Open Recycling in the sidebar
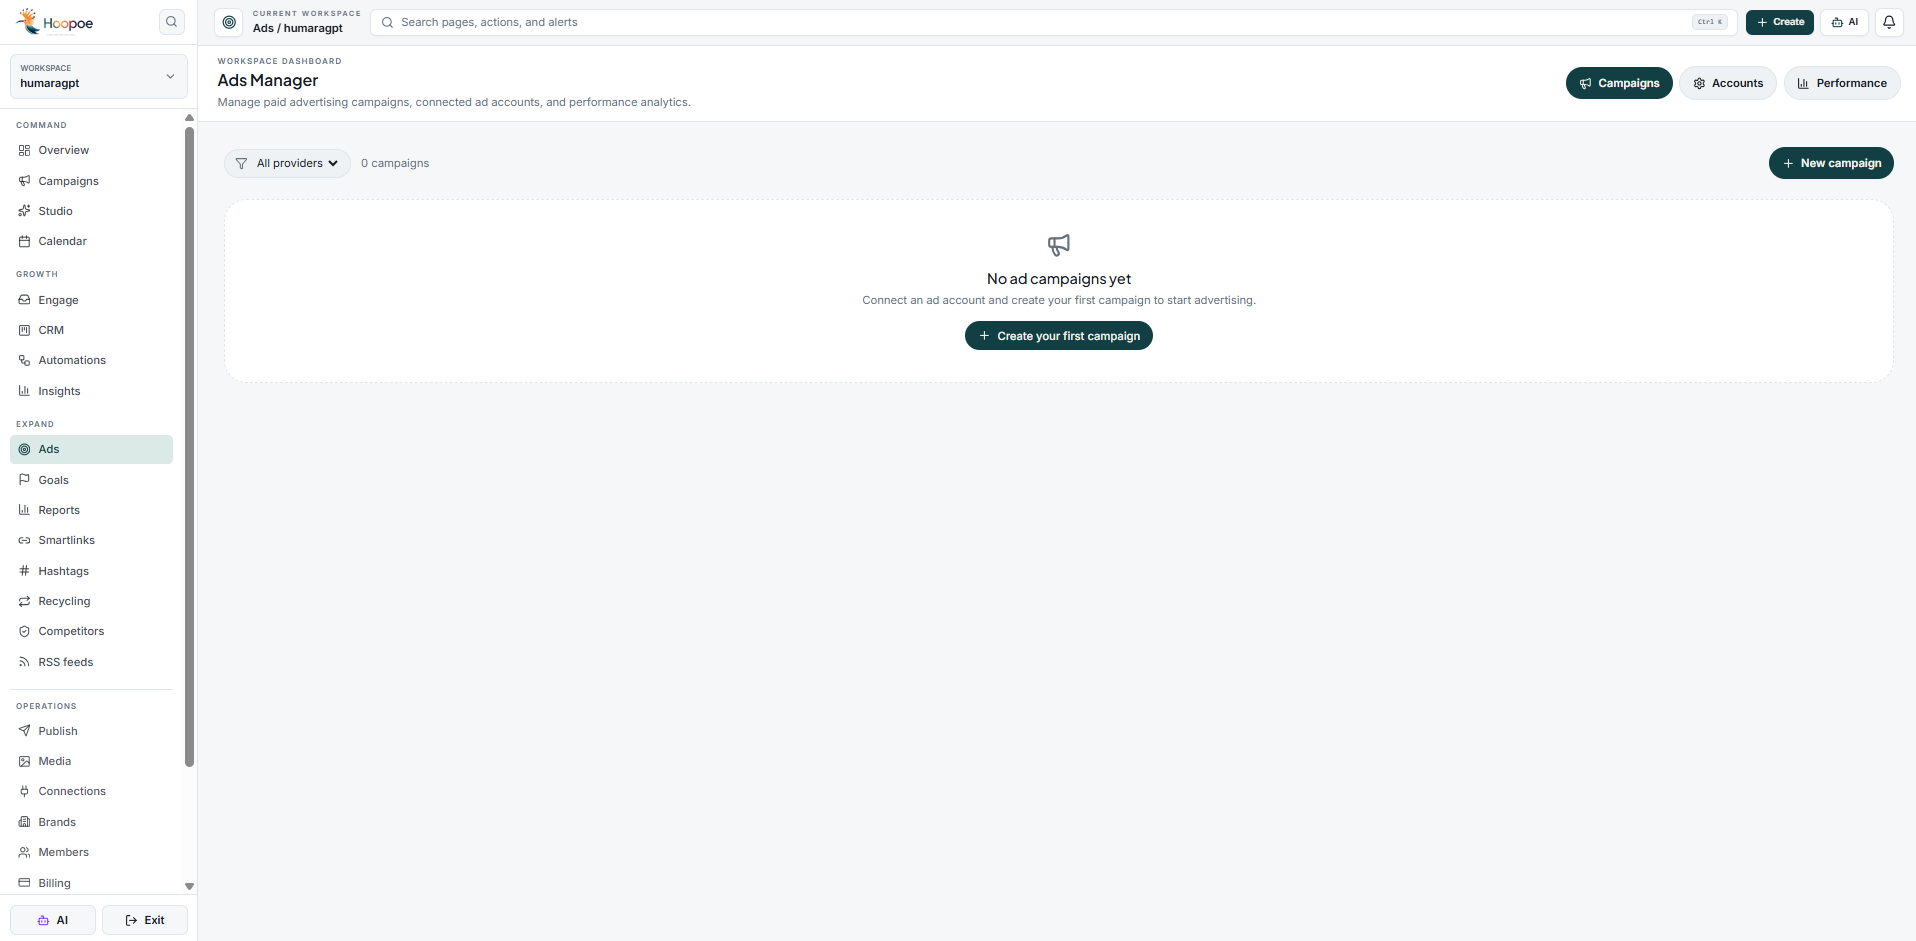Image resolution: width=1916 pixels, height=941 pixels. pos(91,601)
